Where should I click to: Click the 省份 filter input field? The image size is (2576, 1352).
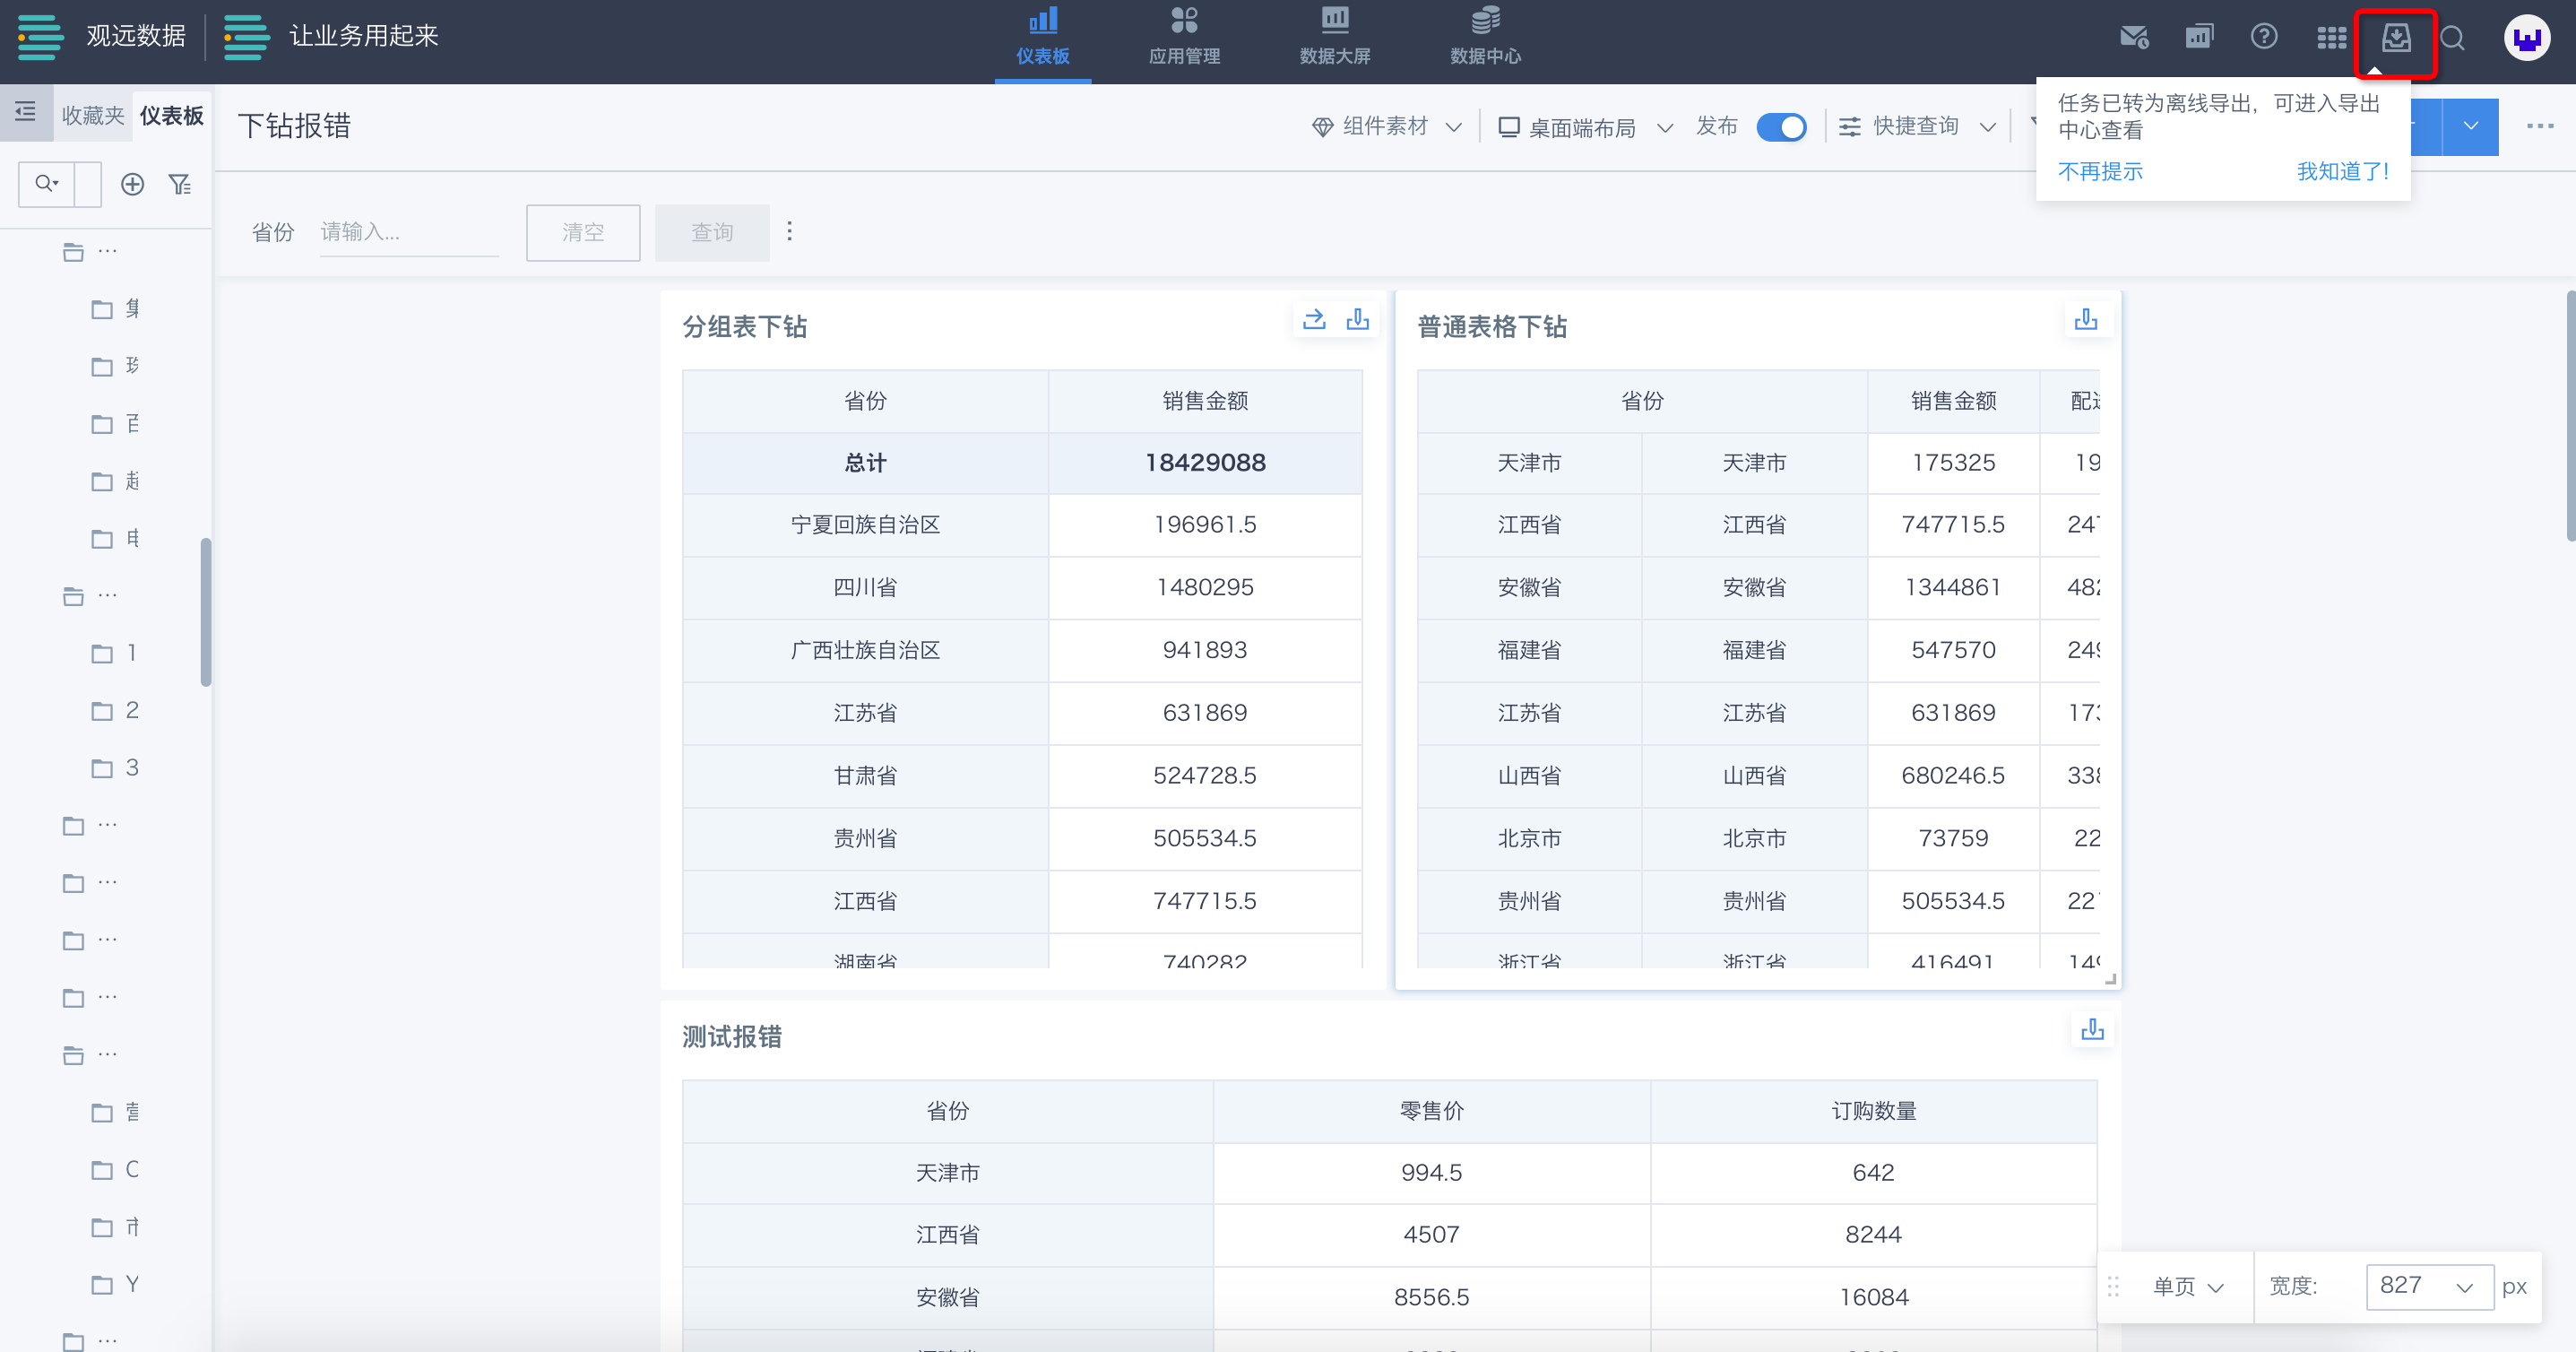coord(408,232)
